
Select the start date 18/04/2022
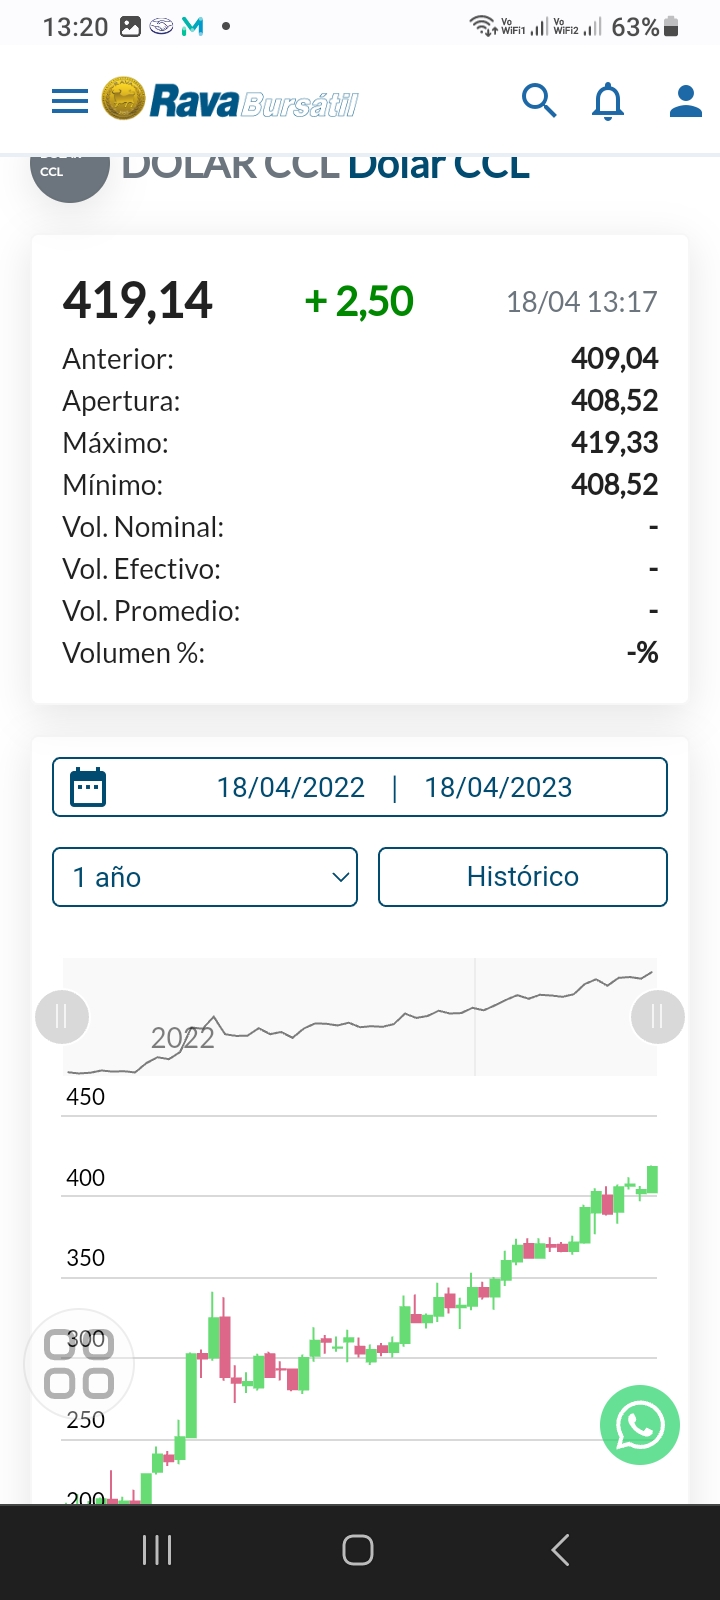point(291,787)
